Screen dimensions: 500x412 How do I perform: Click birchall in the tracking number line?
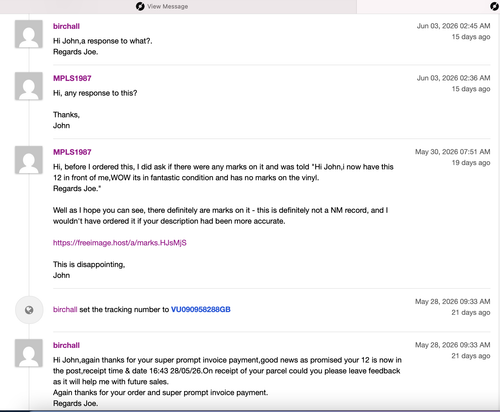coord(65,309)
